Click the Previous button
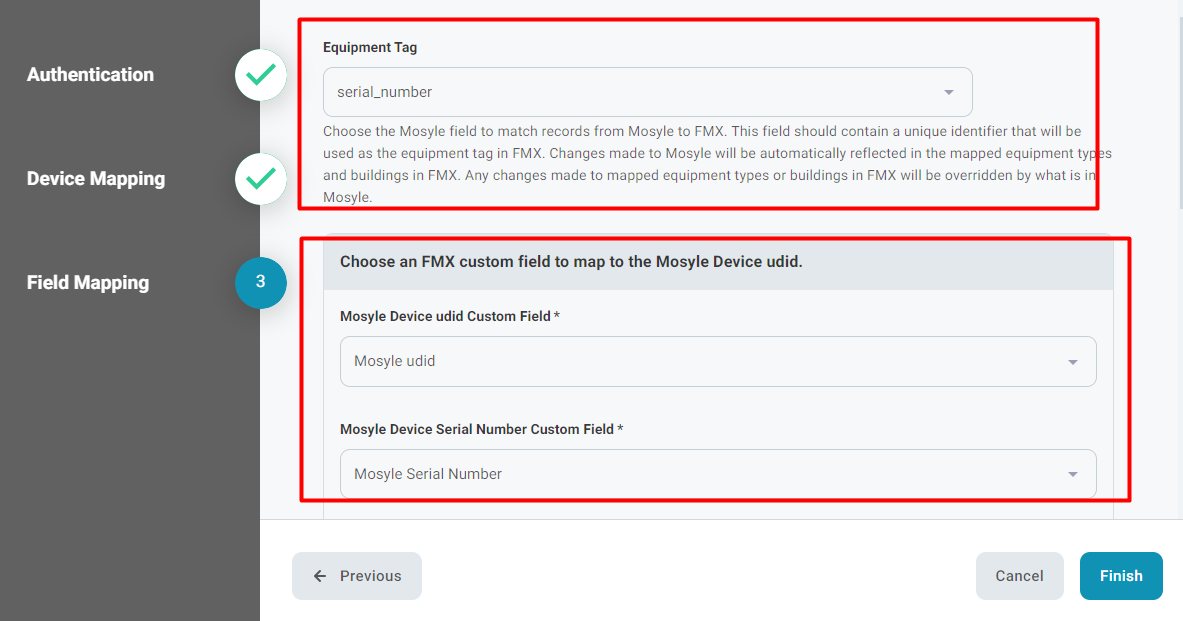1183x621 pixels. point(357,576)
